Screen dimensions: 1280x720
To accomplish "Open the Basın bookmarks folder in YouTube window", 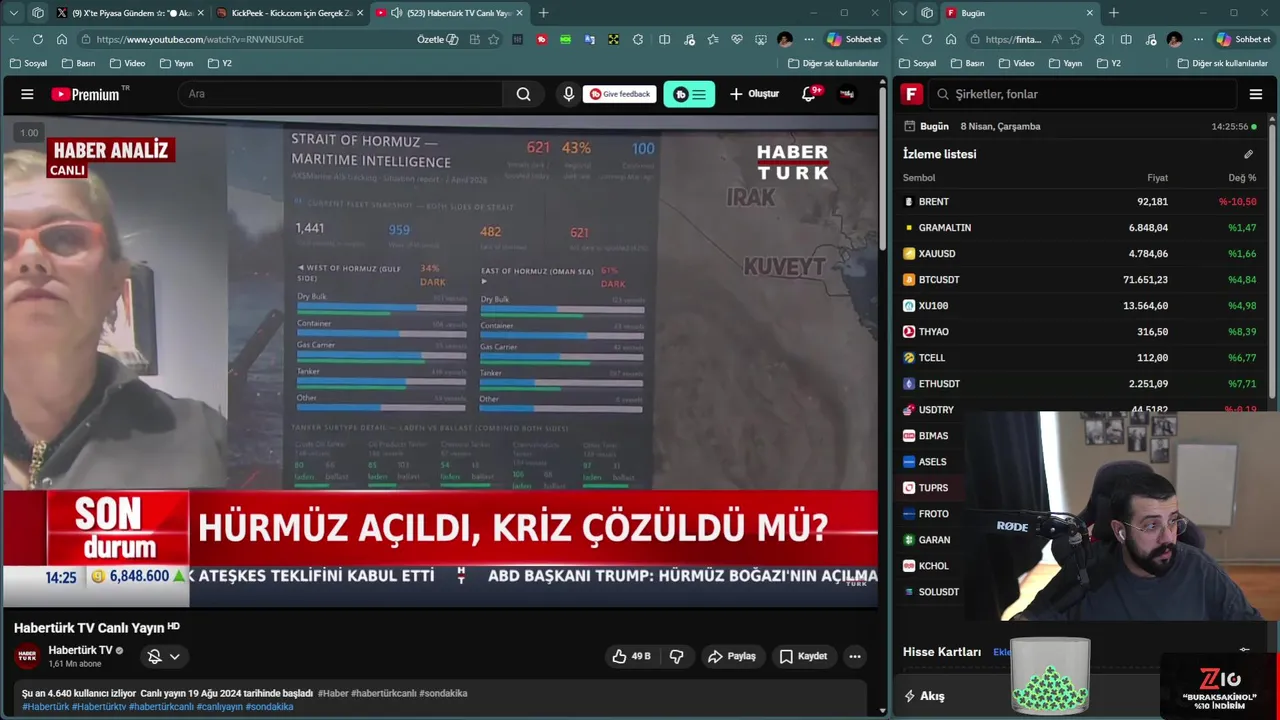I will (78, 63).
